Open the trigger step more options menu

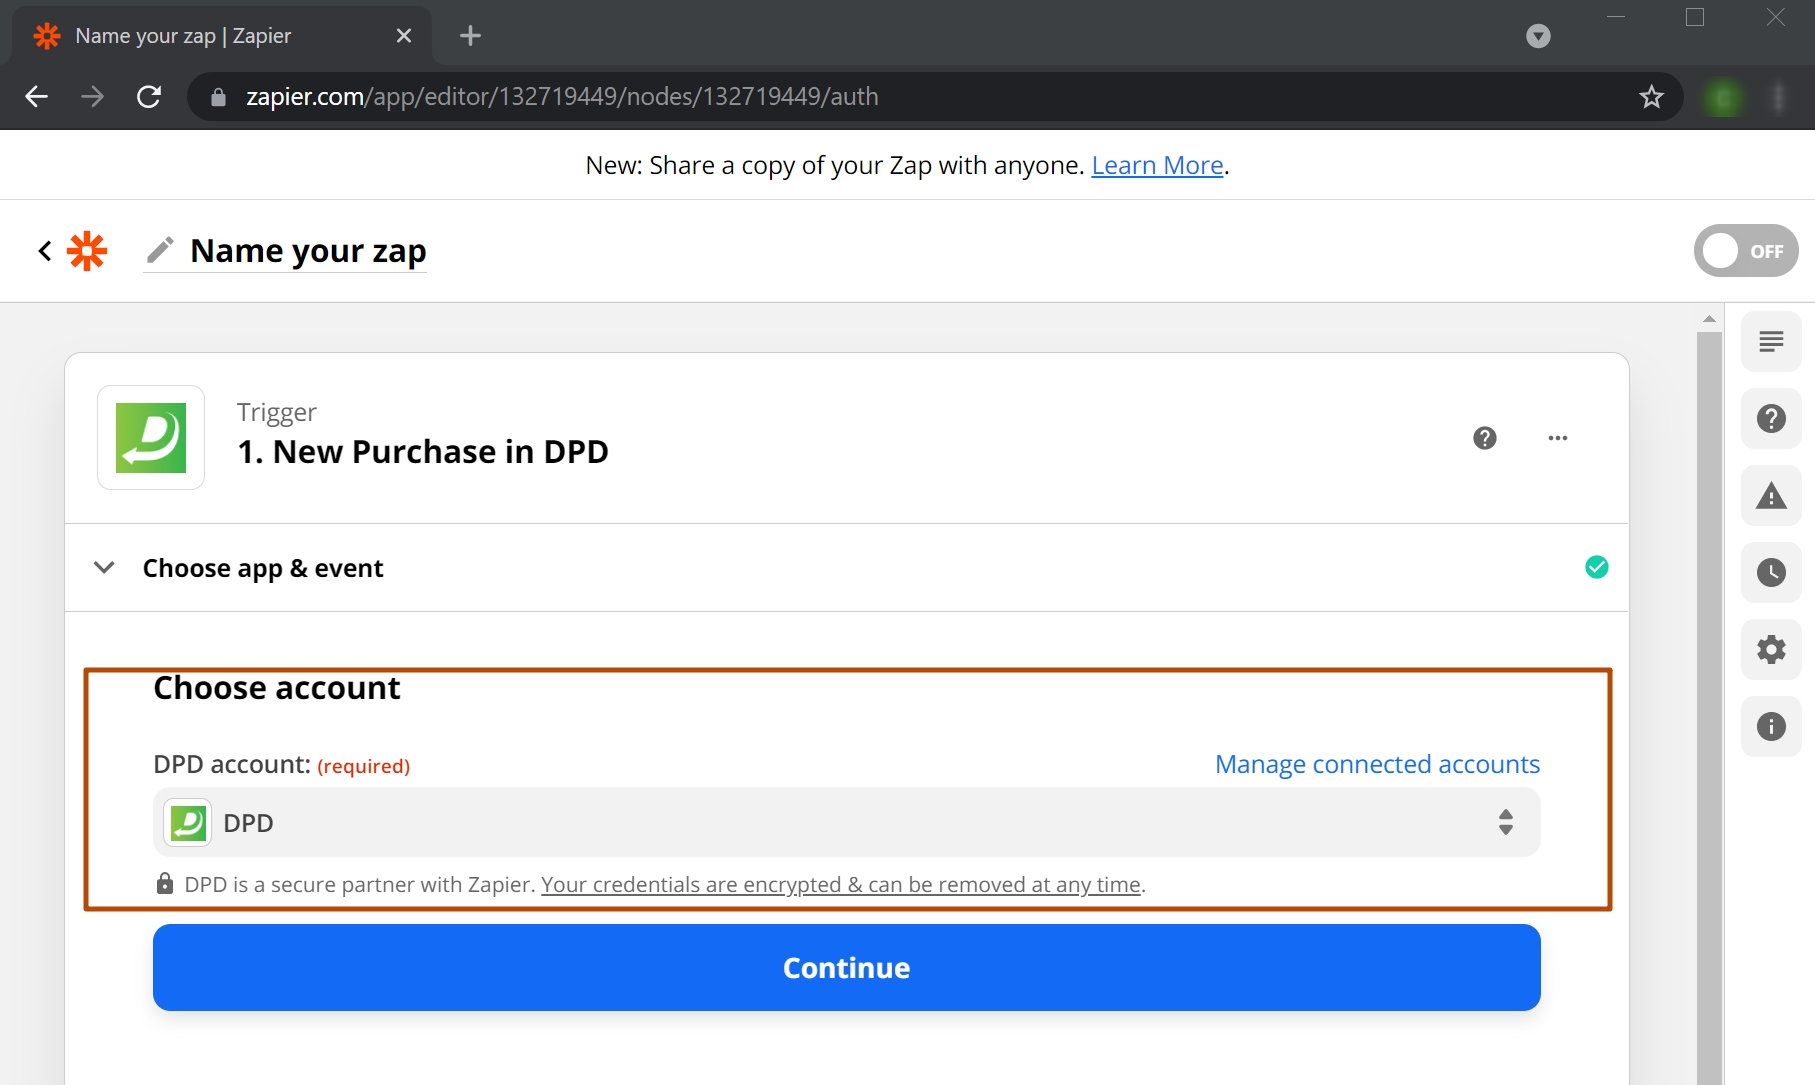[1558, 438]
